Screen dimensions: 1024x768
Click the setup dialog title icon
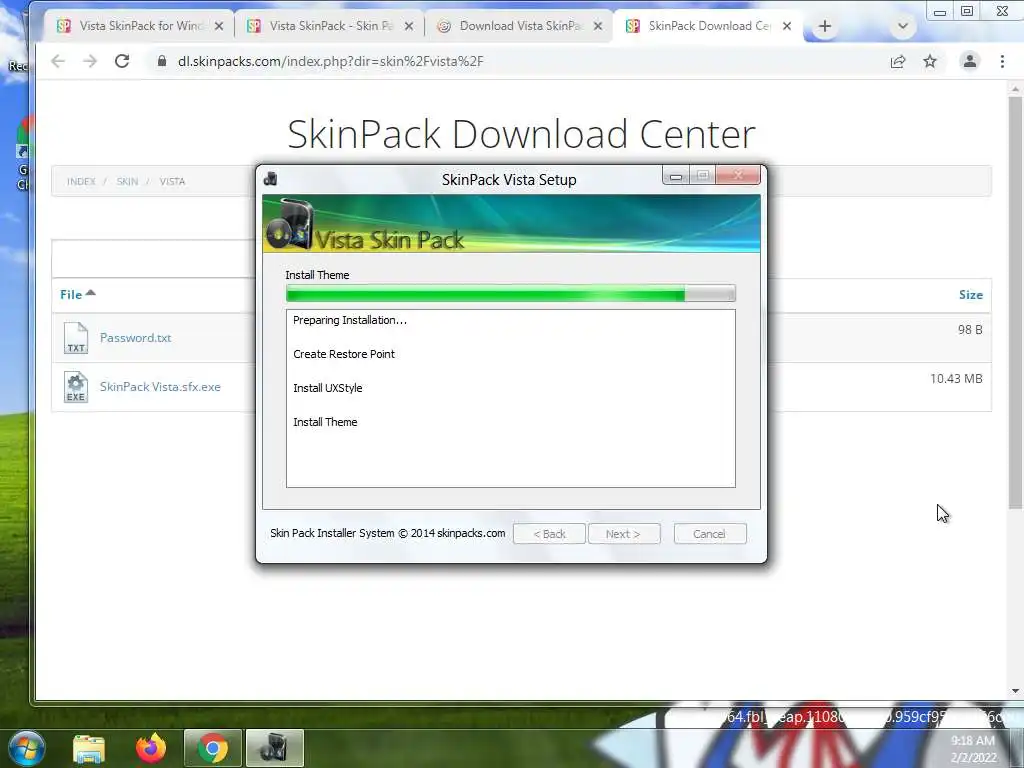tap(270, 179)
